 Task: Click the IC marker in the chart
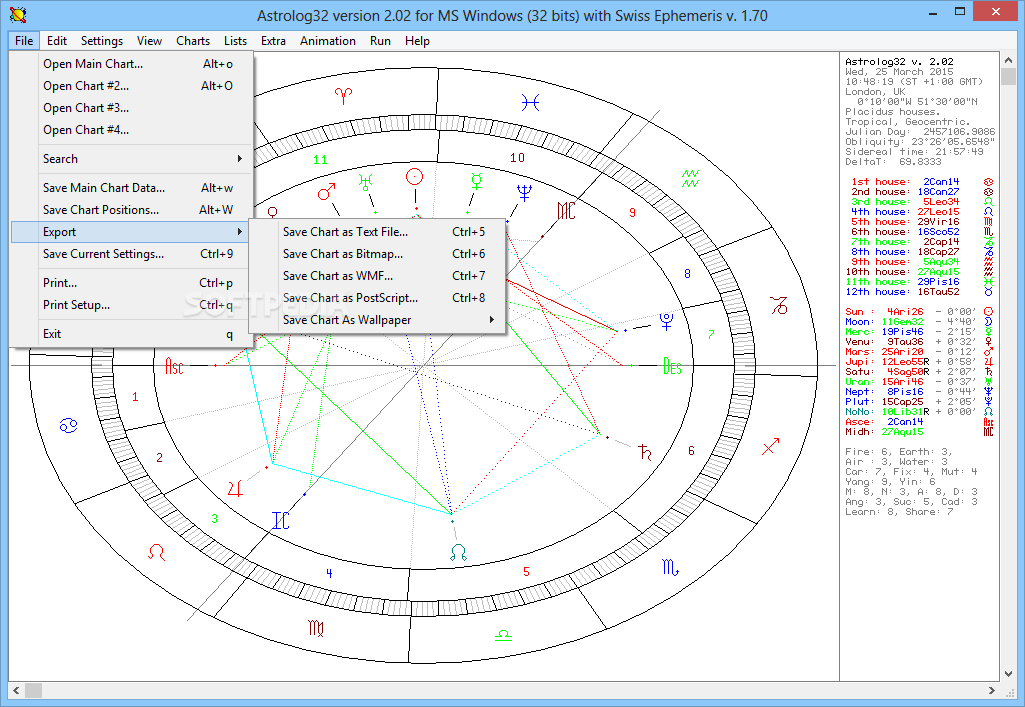(280, 521)
